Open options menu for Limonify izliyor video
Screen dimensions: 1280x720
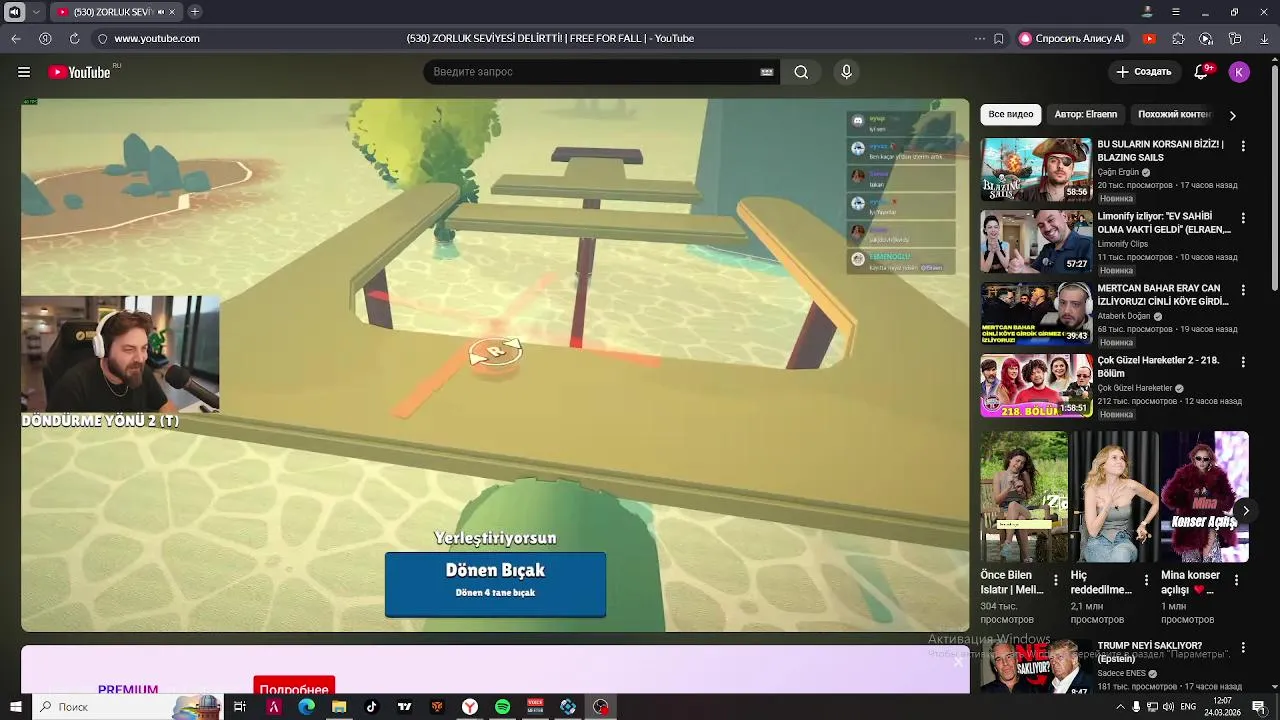pos(1243,218)
